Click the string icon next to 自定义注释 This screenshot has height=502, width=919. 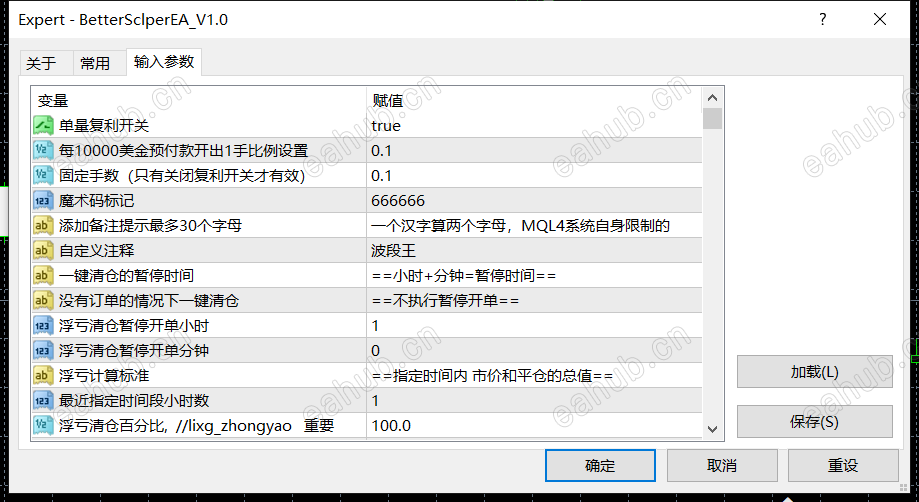[x=43, y=251]
